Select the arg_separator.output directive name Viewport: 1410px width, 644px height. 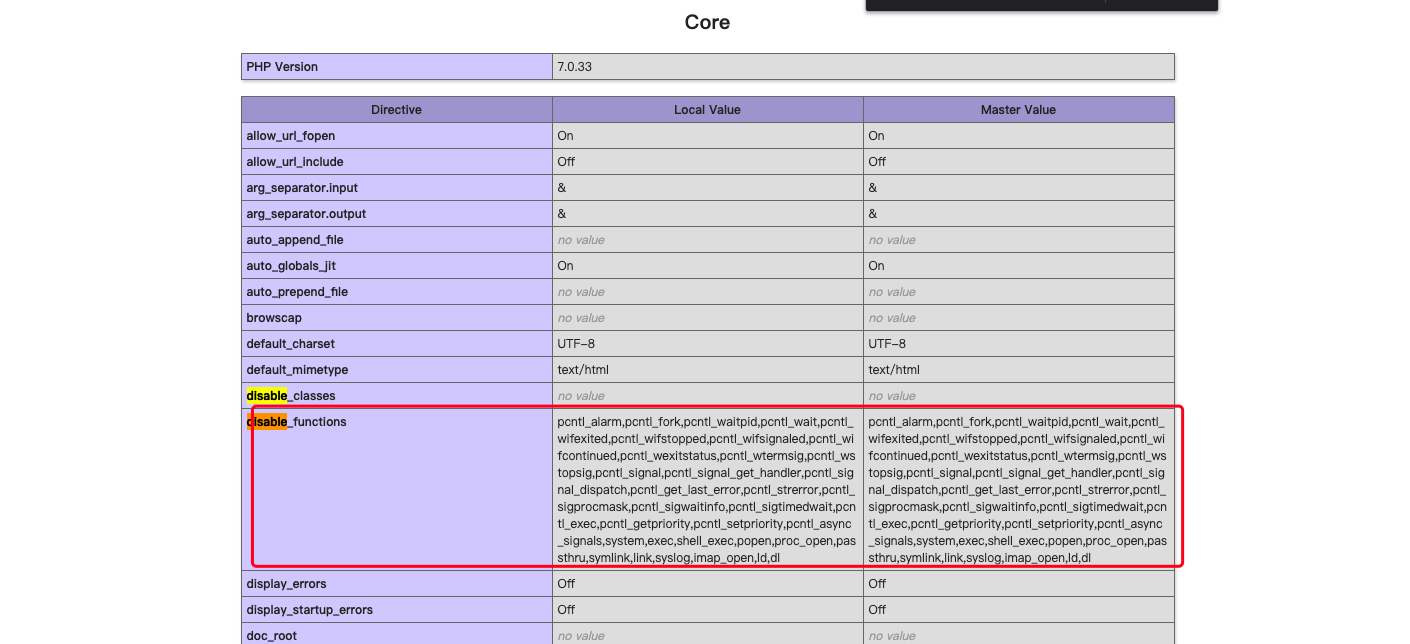pos(306,214)
